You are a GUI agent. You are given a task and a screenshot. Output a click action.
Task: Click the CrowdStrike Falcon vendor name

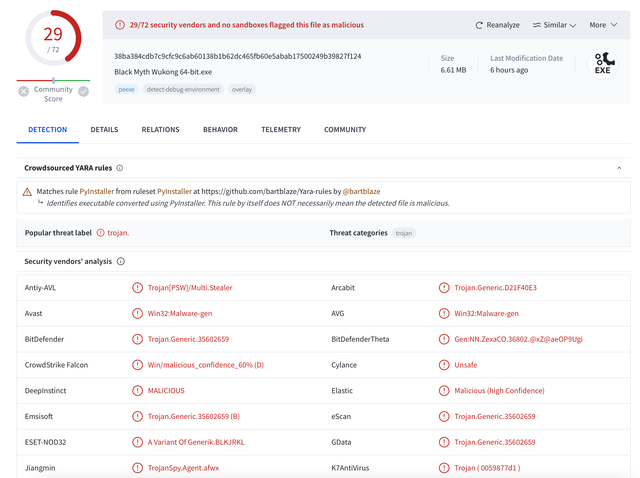click(x=56, y=365)
